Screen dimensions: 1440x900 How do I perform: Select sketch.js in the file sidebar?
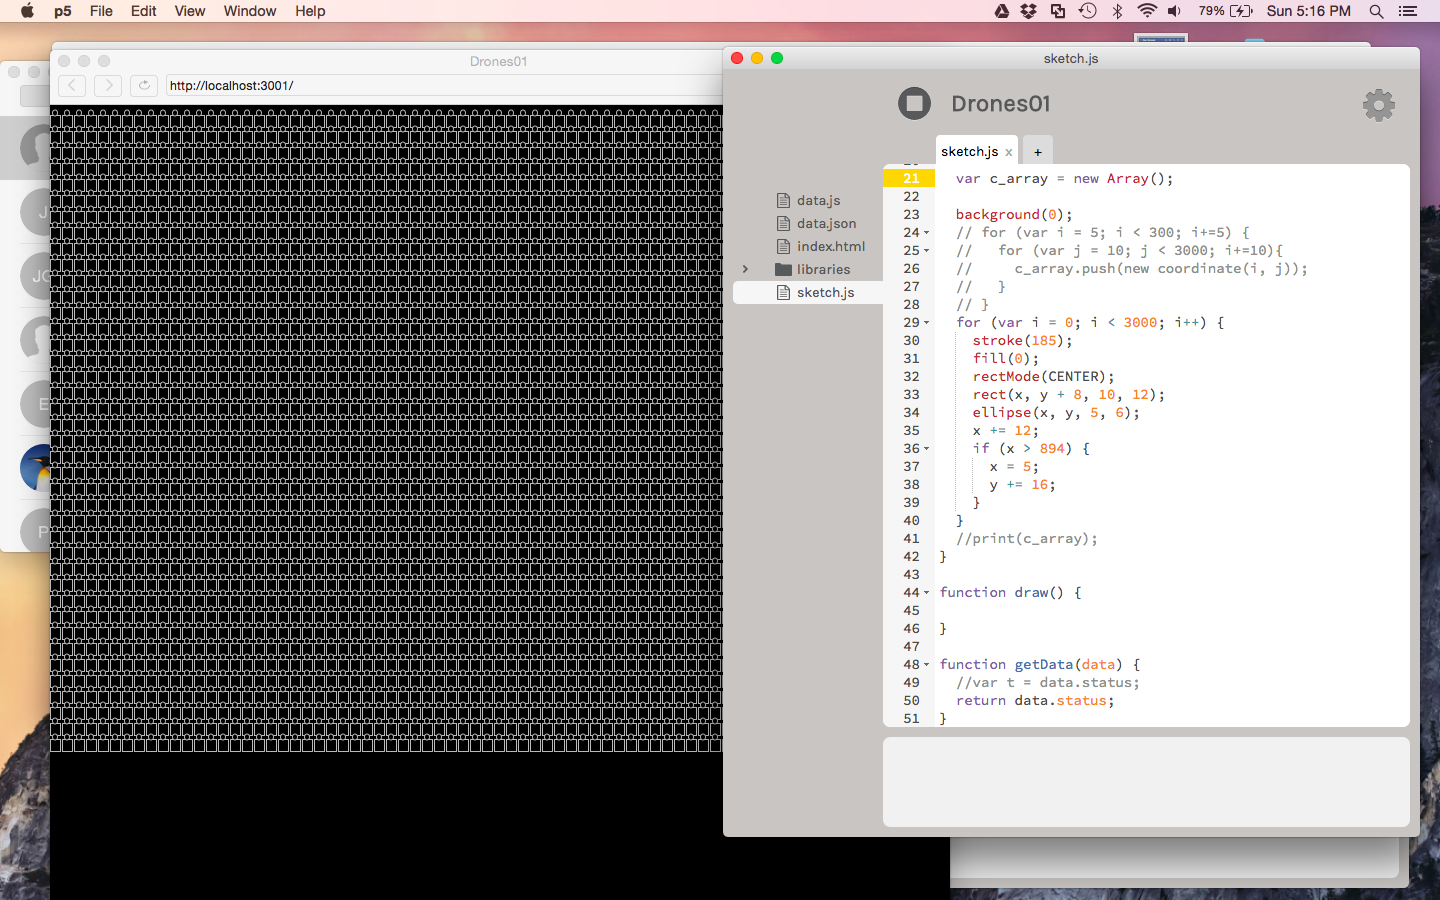pyautogui.click(x=825, y=293)
